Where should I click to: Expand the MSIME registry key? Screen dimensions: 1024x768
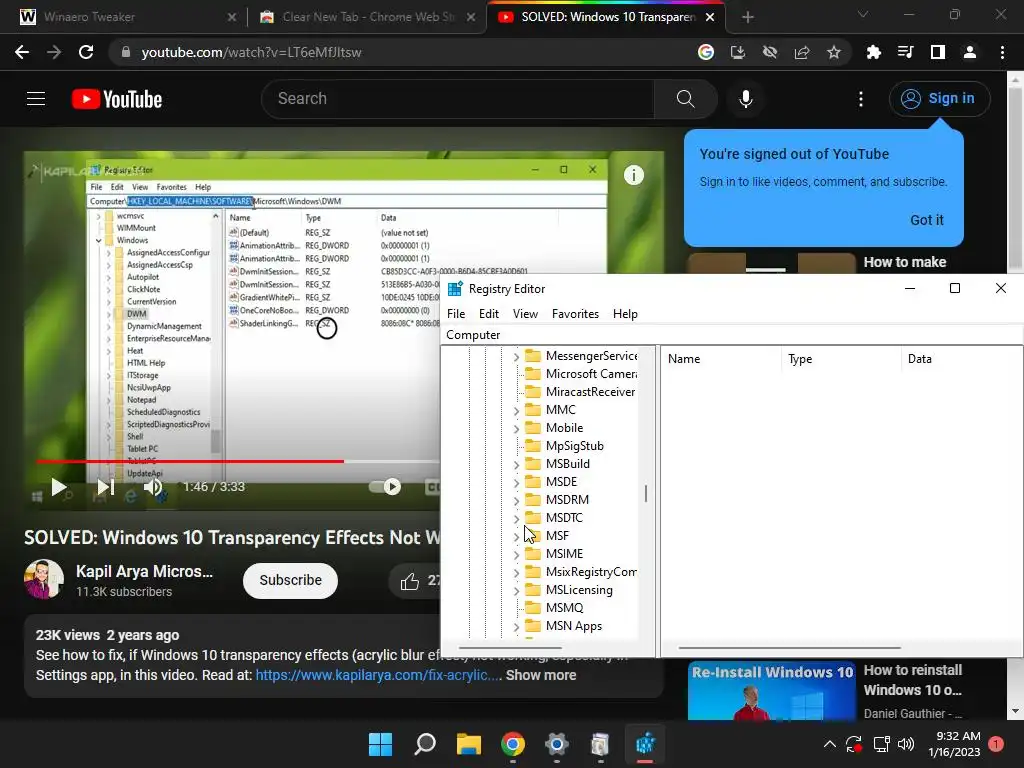click(x=516, y=554)
